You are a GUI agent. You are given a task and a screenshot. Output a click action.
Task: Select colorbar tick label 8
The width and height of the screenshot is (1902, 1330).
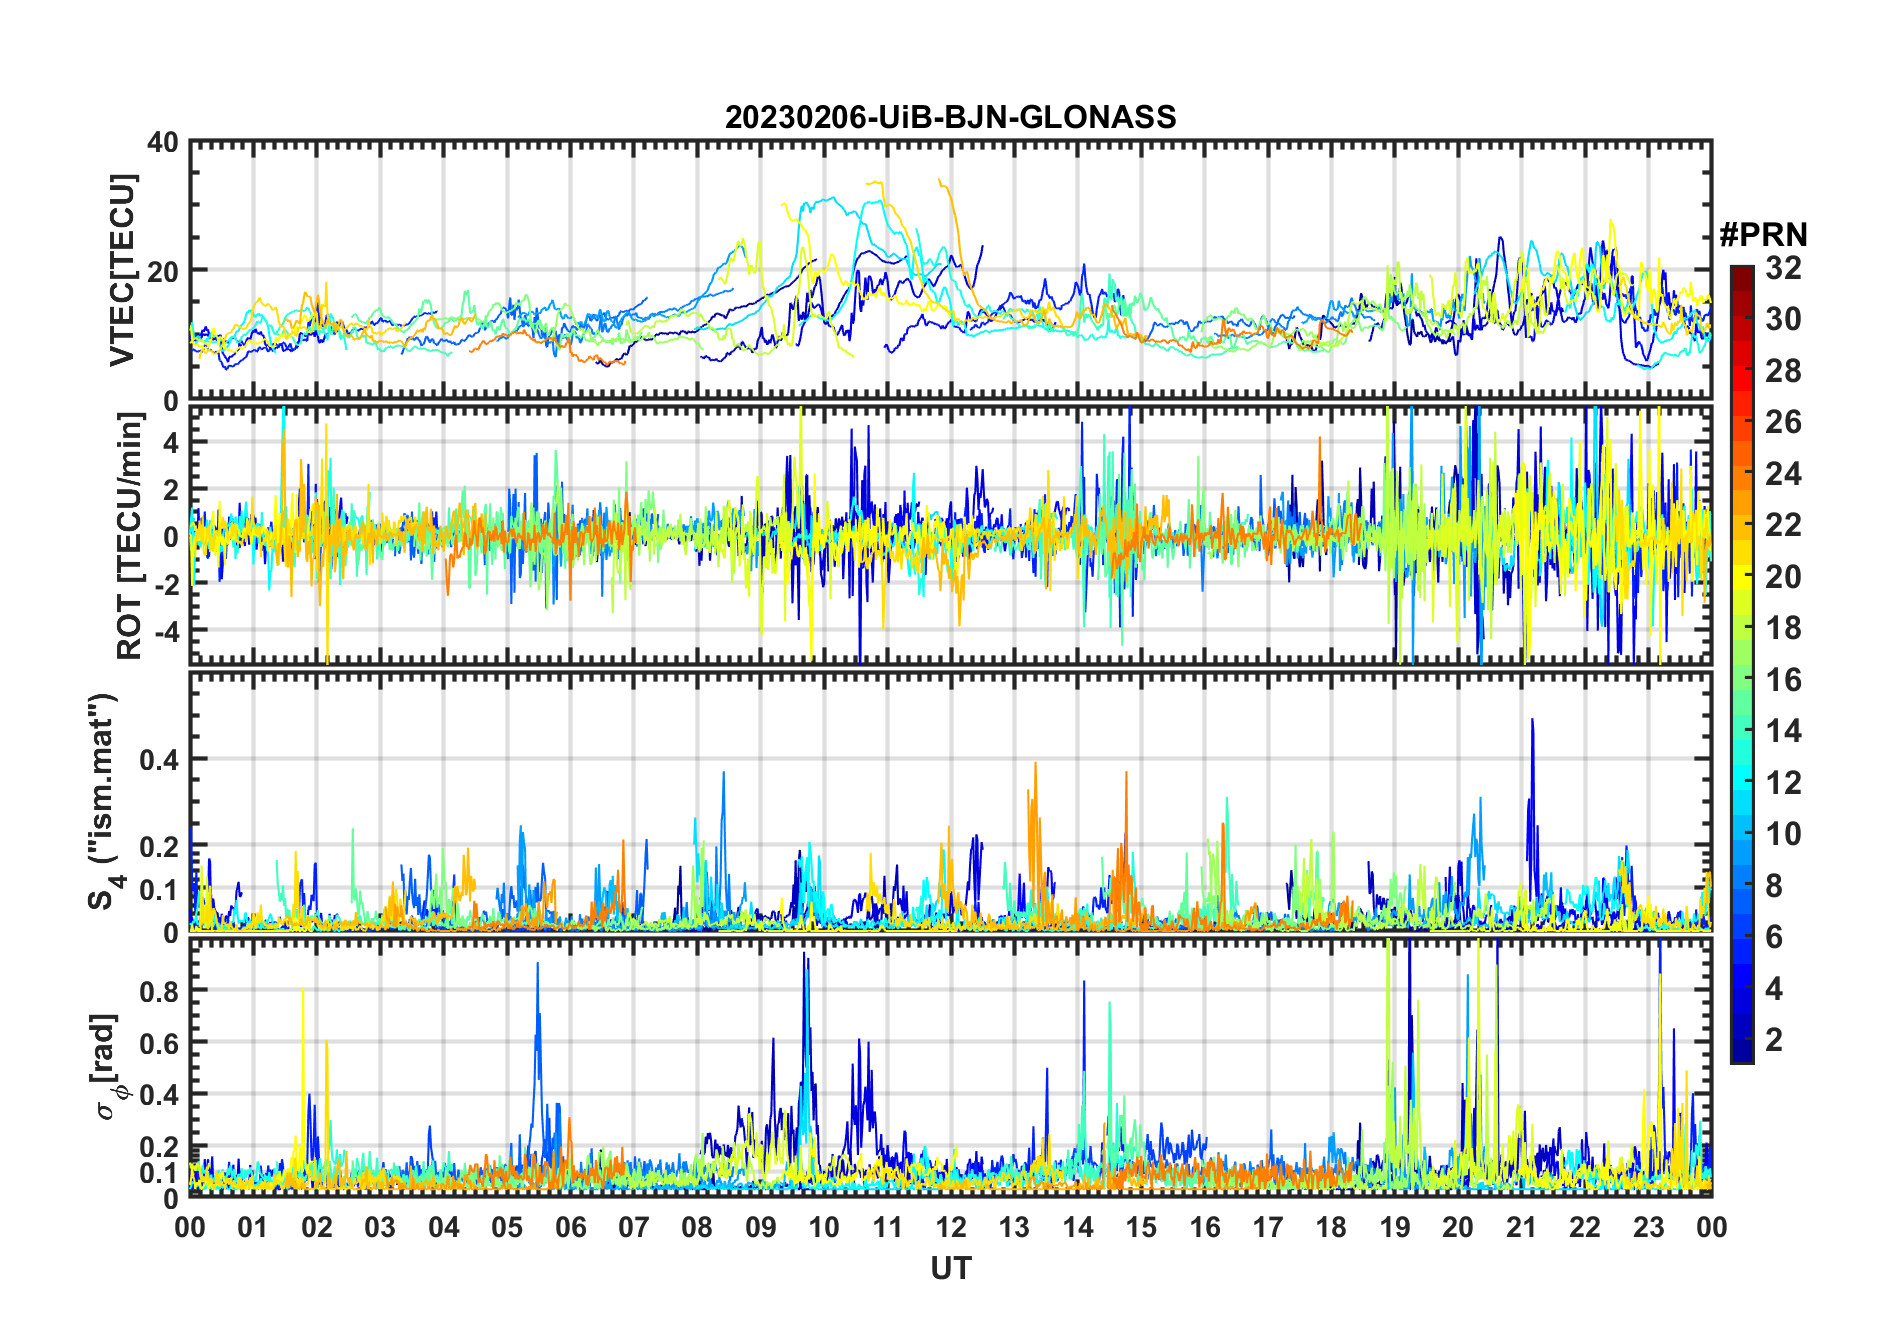coord(1774,885)
